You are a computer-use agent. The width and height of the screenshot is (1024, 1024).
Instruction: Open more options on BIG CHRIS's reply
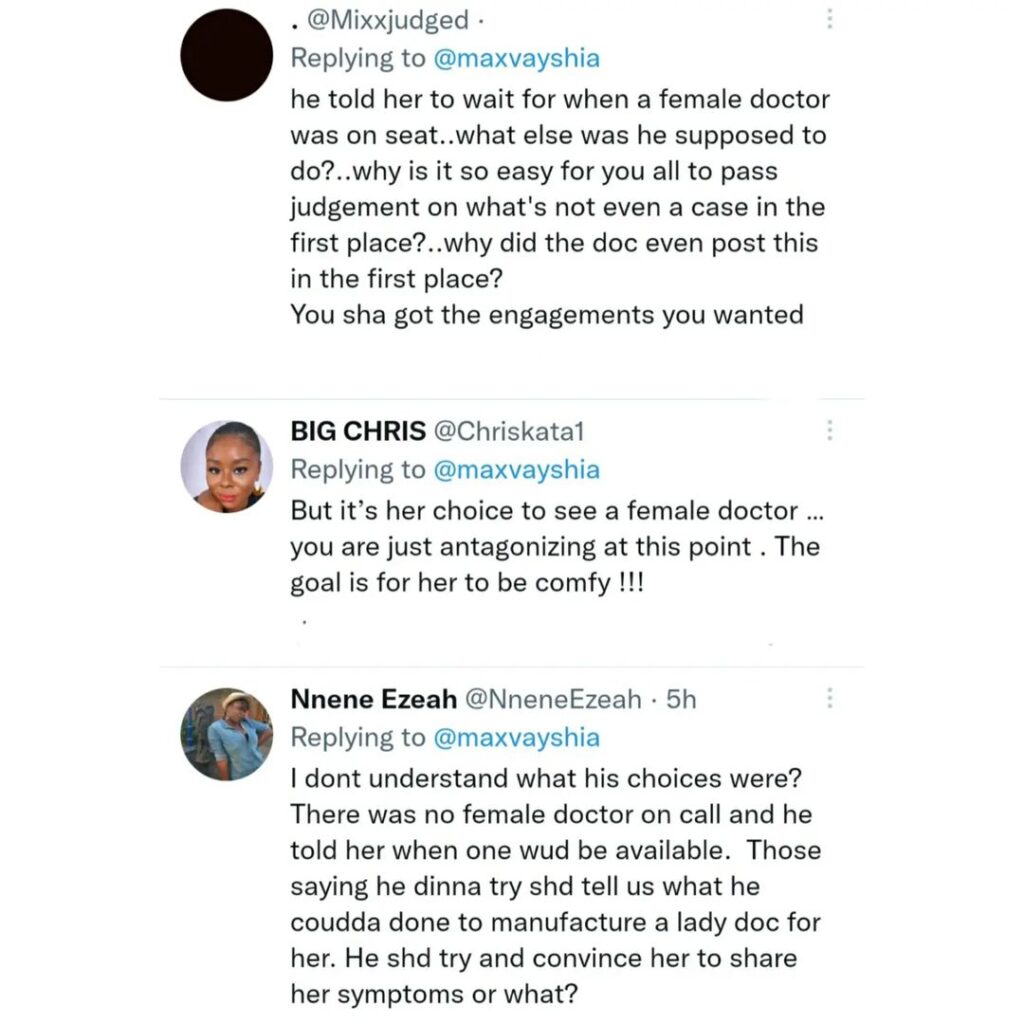829,431
